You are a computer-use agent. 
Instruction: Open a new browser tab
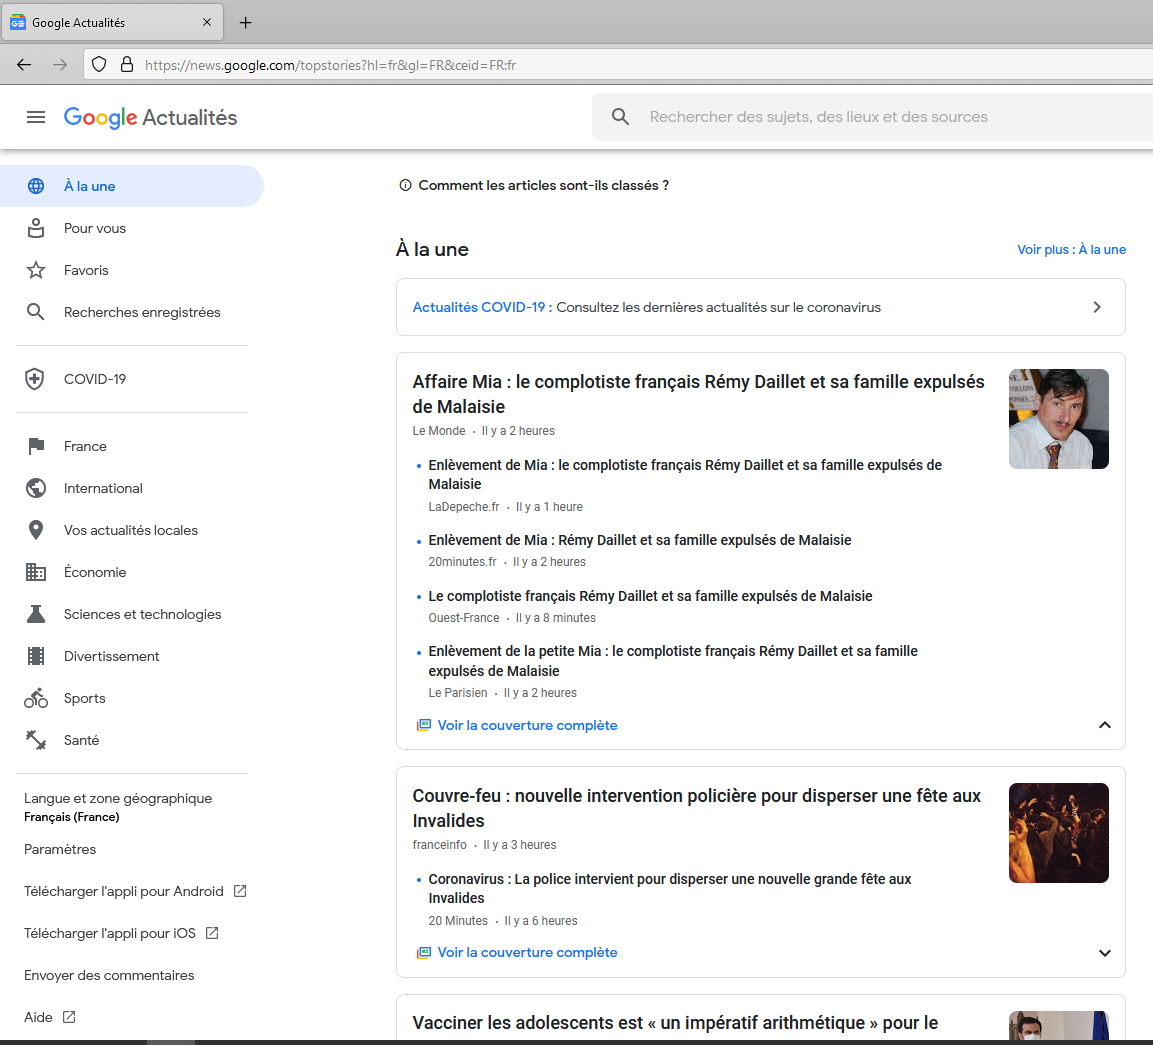(246, 23)
